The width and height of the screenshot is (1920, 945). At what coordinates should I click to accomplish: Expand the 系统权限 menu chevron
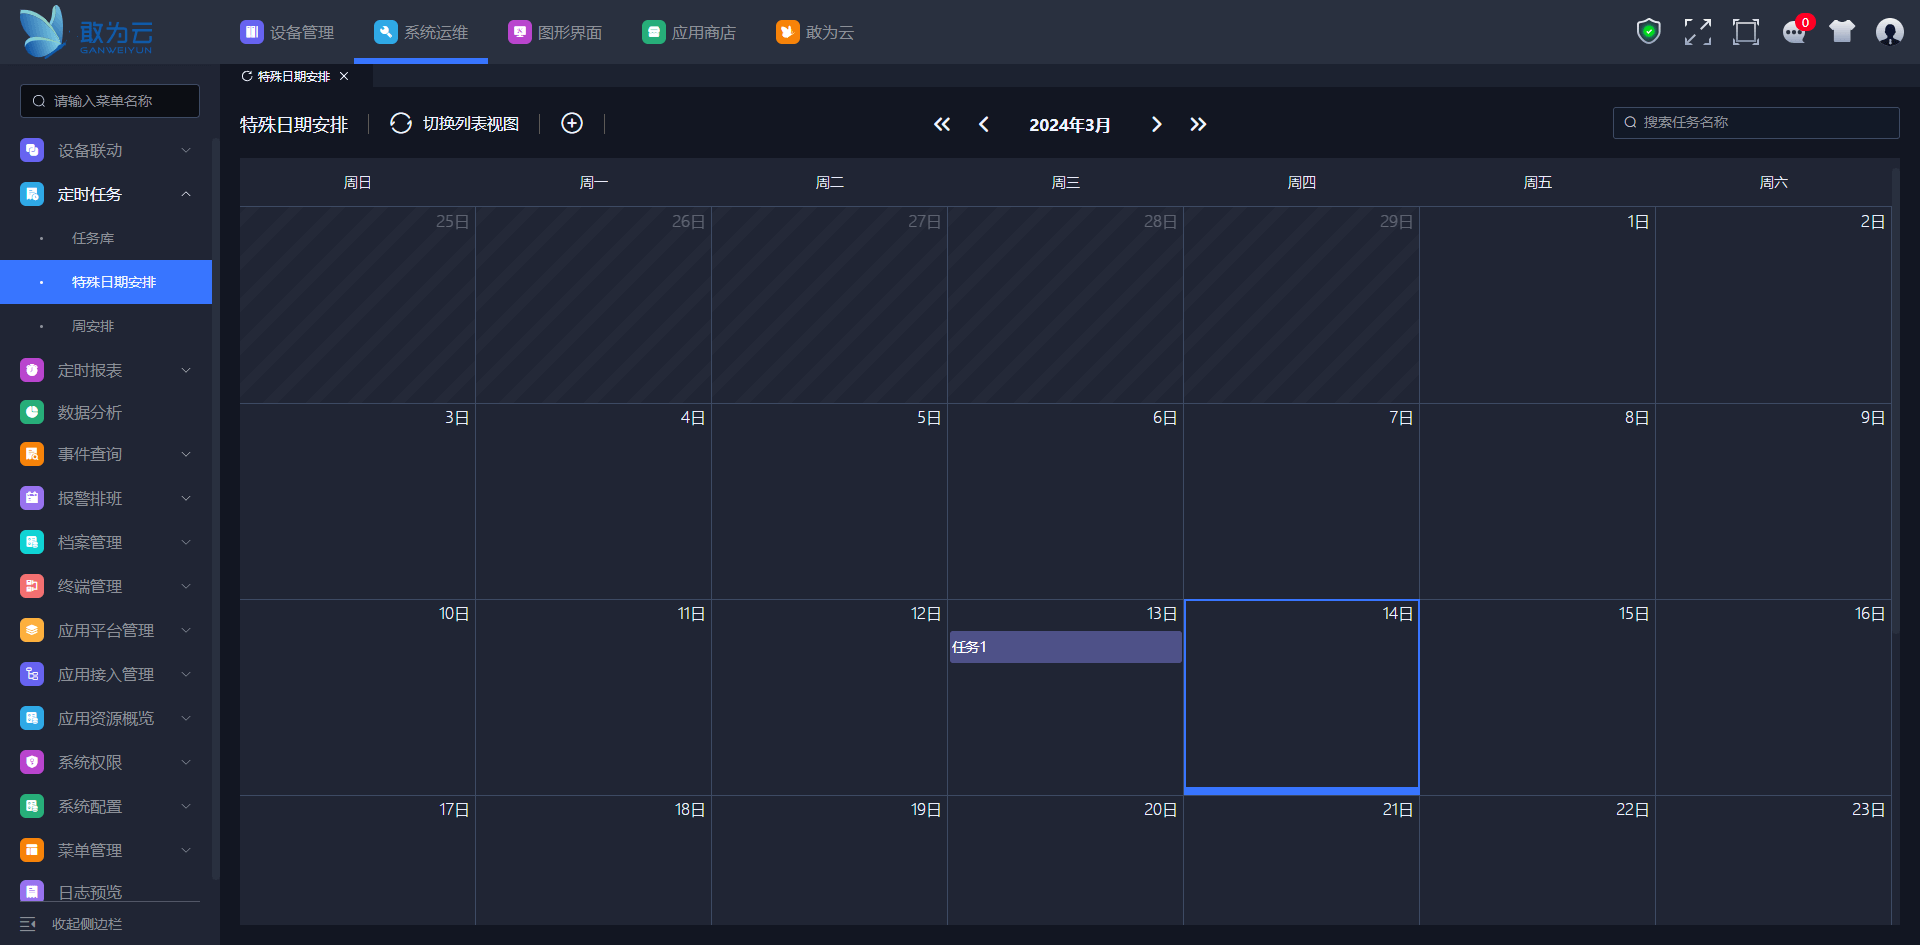[186, 762]
